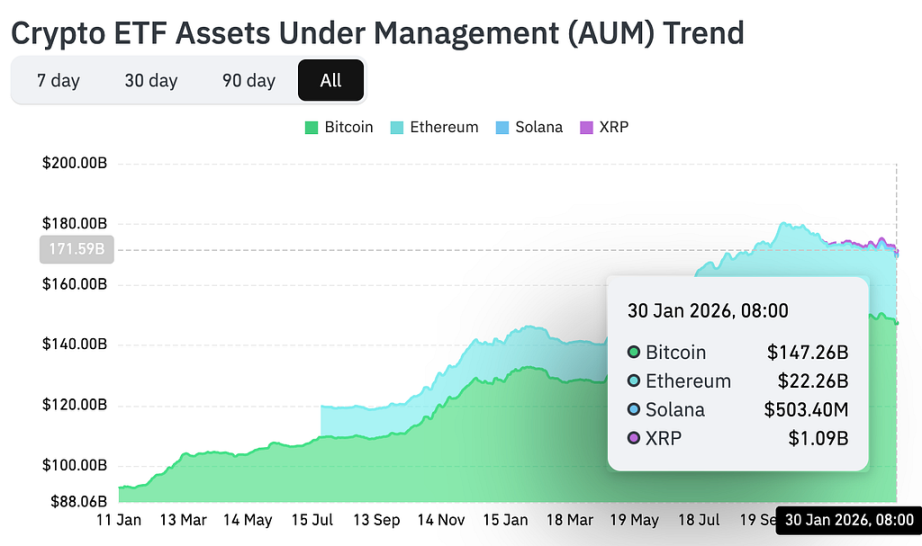Click the green Bitcoin legend swatch
922x546 pixels.
click(311, 128)
